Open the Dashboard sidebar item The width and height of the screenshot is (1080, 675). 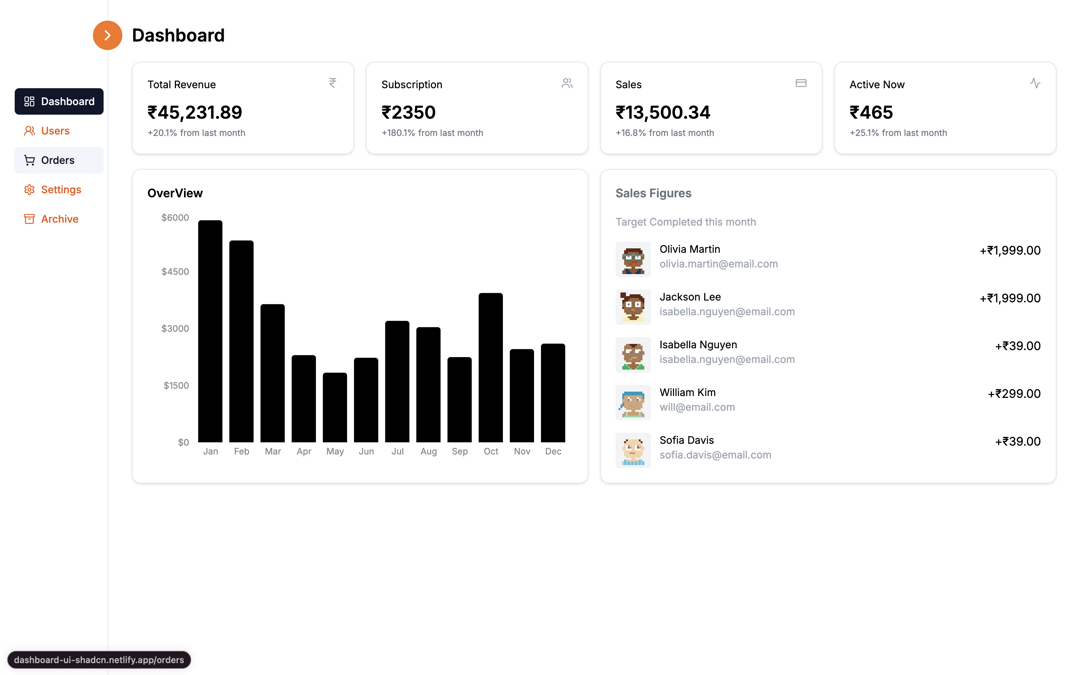pyautogui.click(x=59, y=101)
